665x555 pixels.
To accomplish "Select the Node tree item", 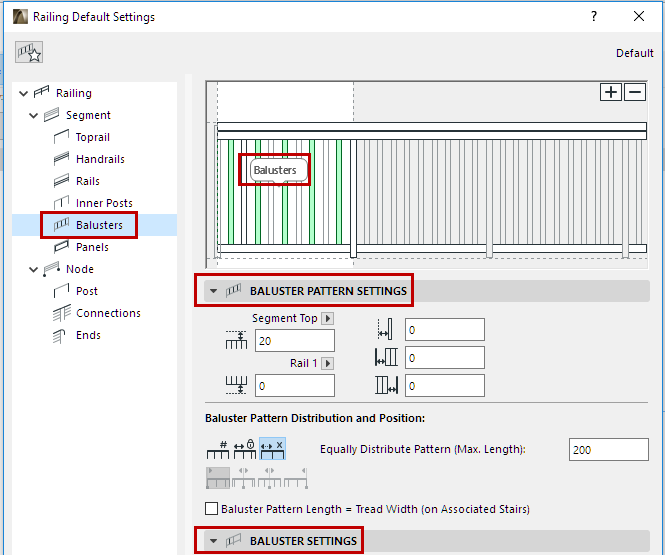I will (80, 269).
